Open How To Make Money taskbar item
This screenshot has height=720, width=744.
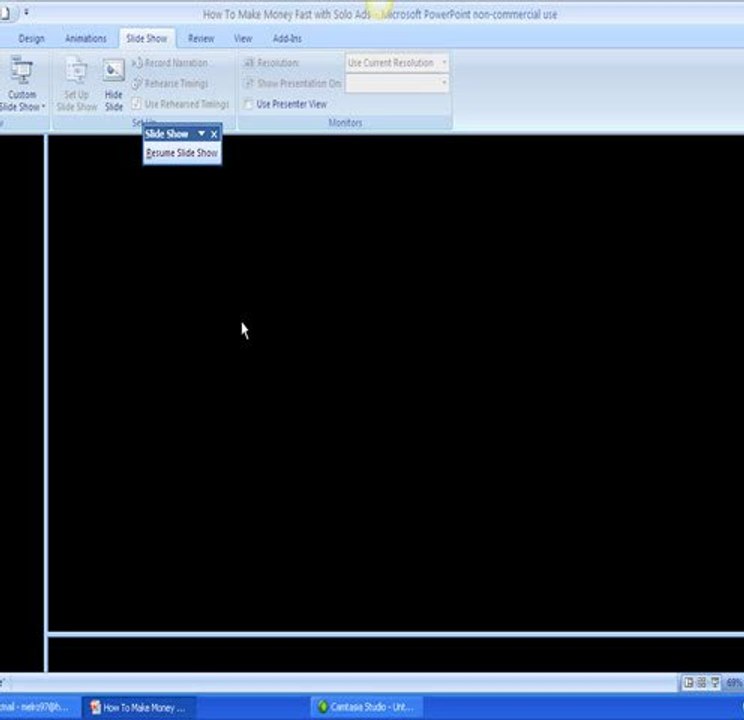(138, 707)
